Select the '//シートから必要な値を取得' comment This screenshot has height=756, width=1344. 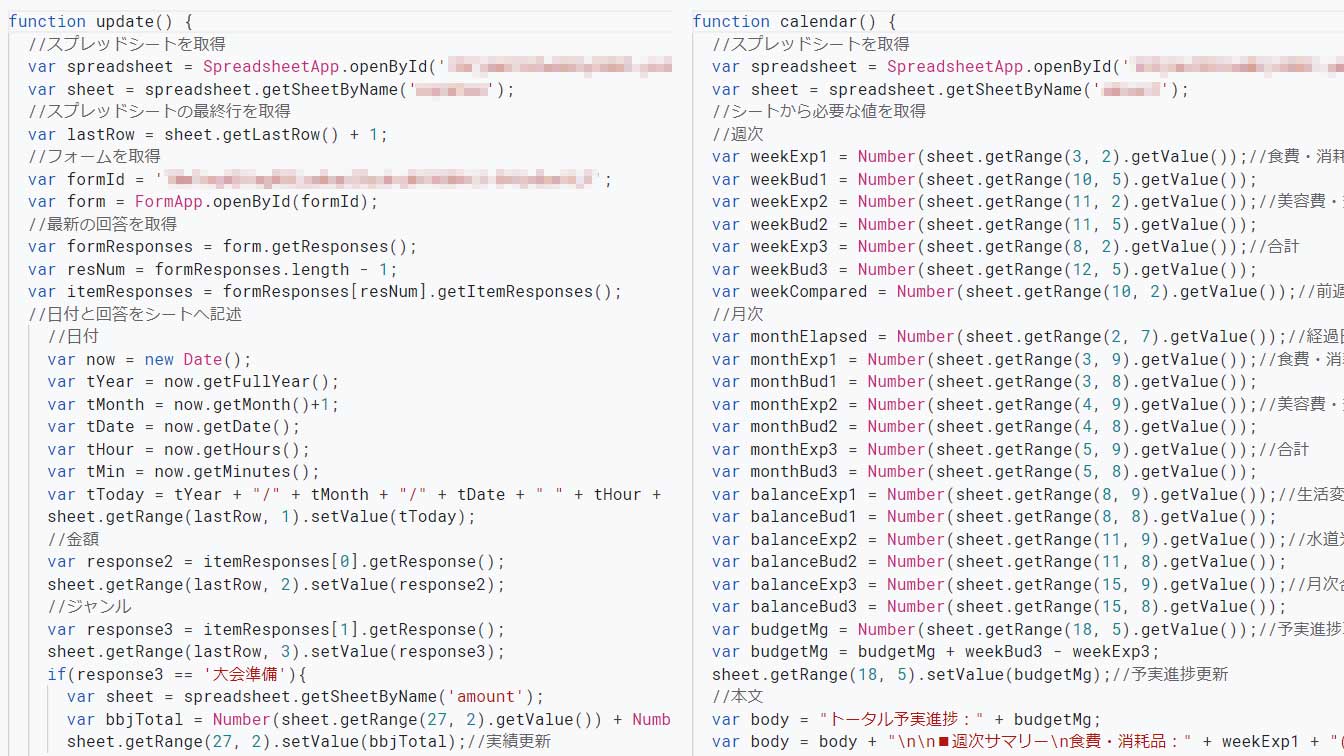819,111
